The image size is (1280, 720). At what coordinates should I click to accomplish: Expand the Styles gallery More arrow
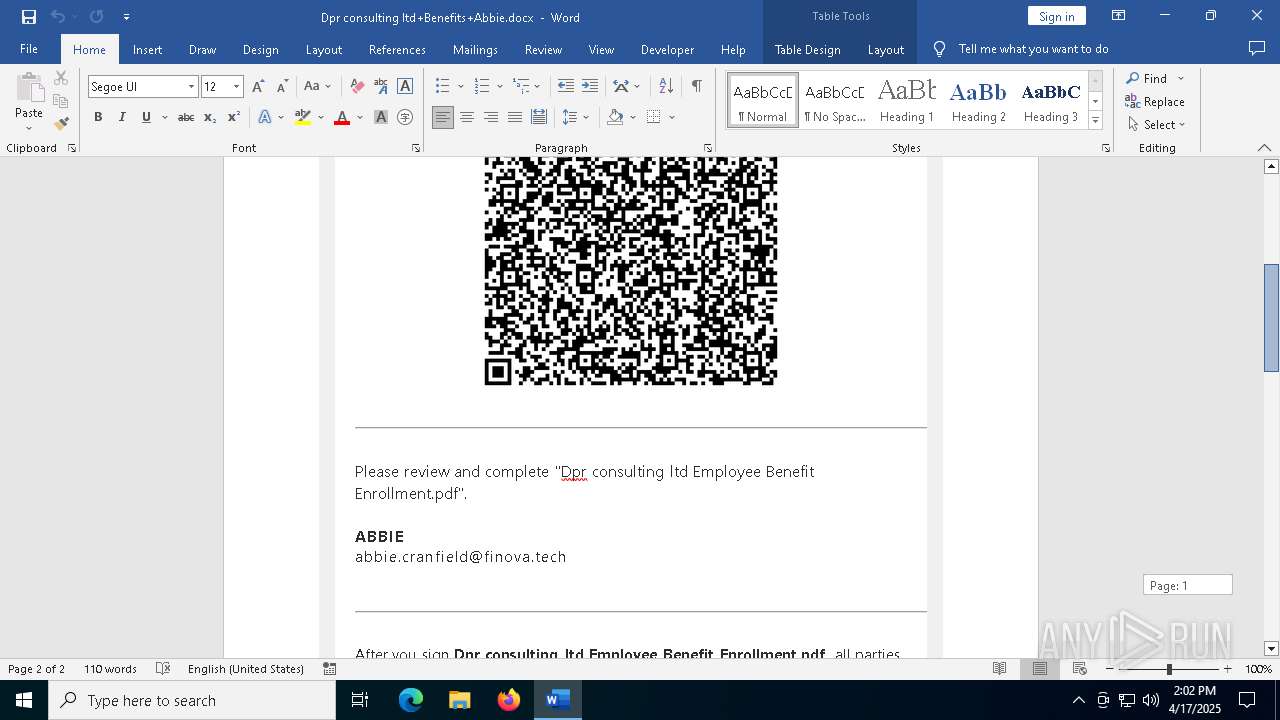[1095, 121]
